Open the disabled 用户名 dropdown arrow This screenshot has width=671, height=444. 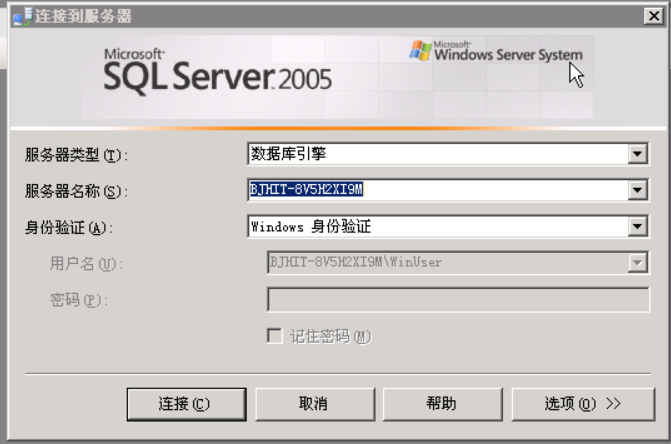point(637,263)
